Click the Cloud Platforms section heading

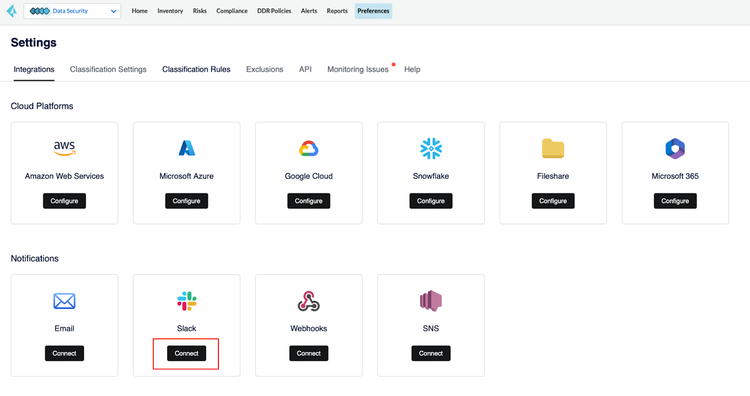(42, 106)
